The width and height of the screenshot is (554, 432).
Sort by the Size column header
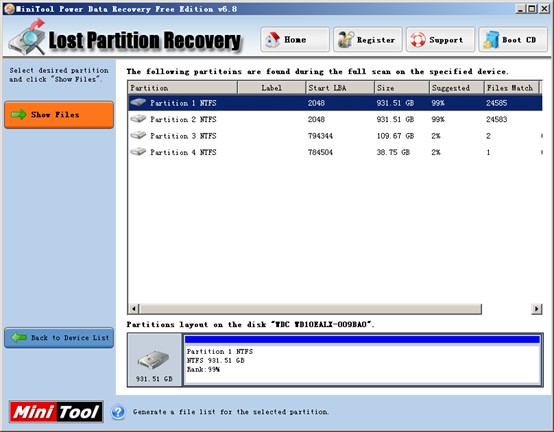(402, 88)
